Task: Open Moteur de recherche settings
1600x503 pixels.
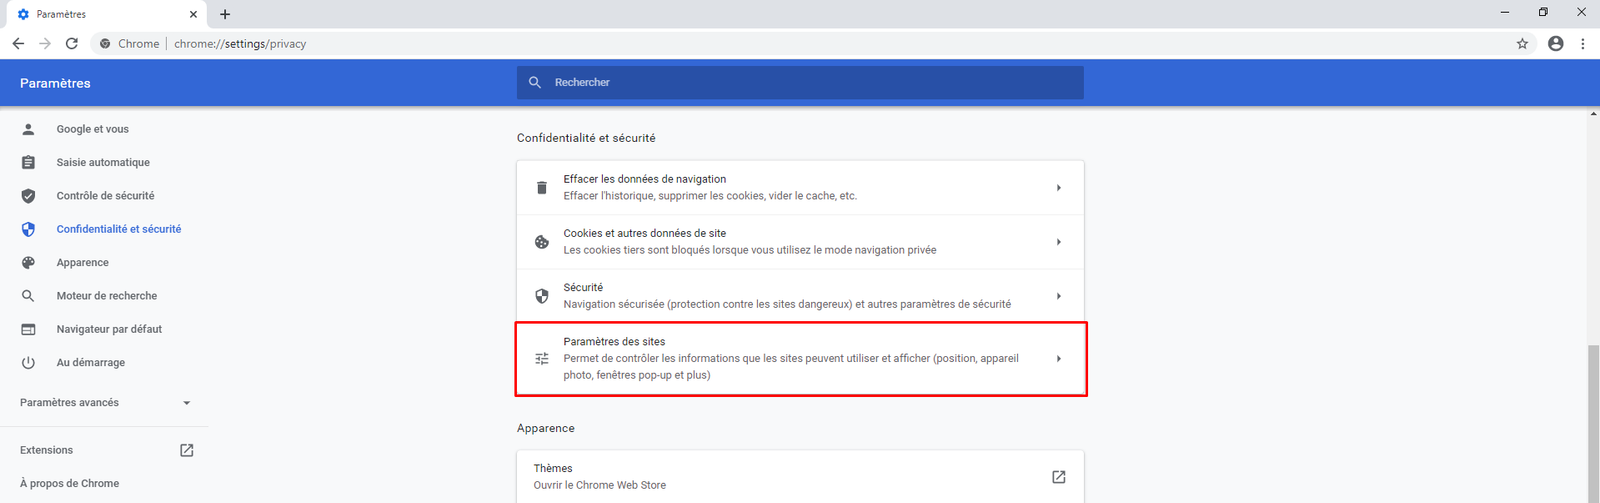Action: coord(106,296)
